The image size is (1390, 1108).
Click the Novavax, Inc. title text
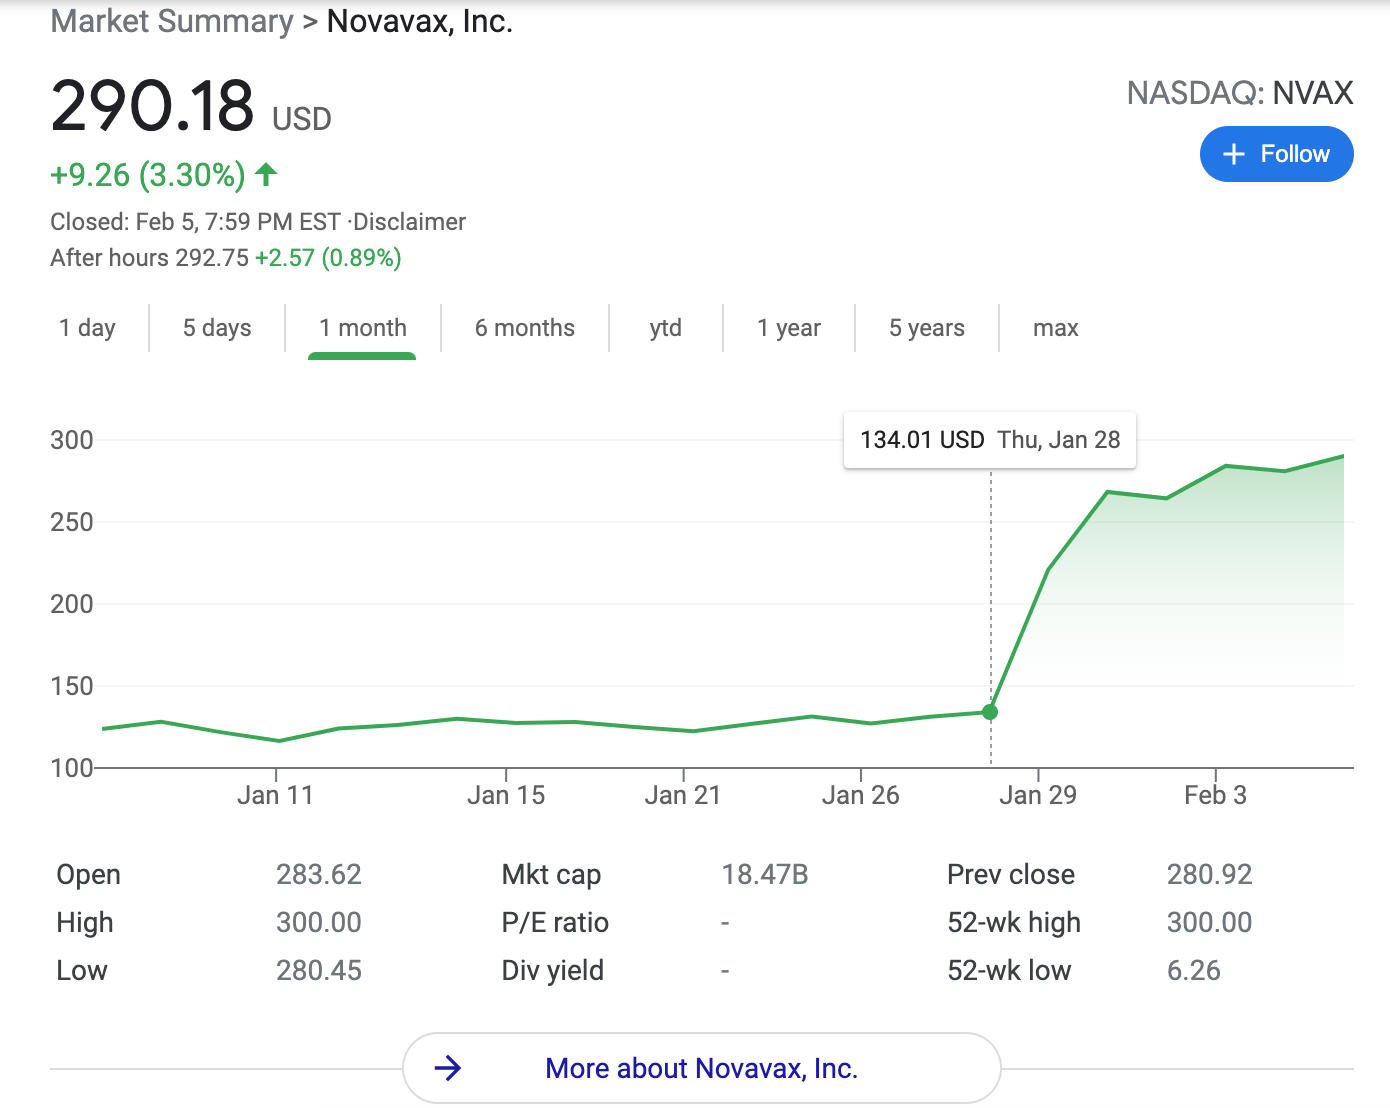tap(420, 21)
